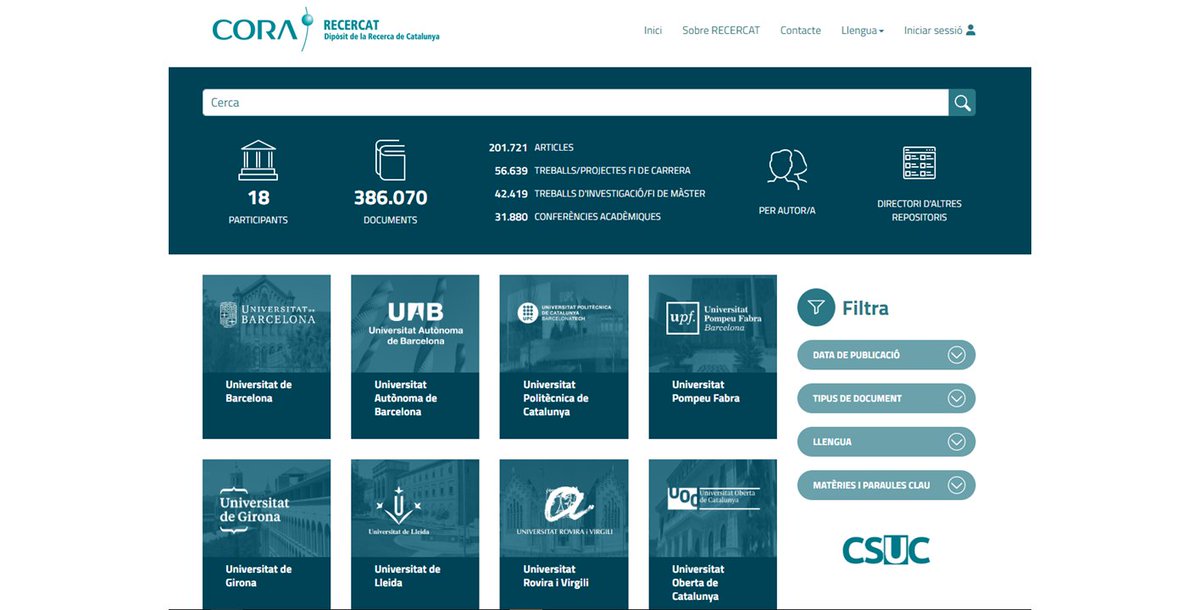
Task: Click the participants building icon
Action: 258,160
